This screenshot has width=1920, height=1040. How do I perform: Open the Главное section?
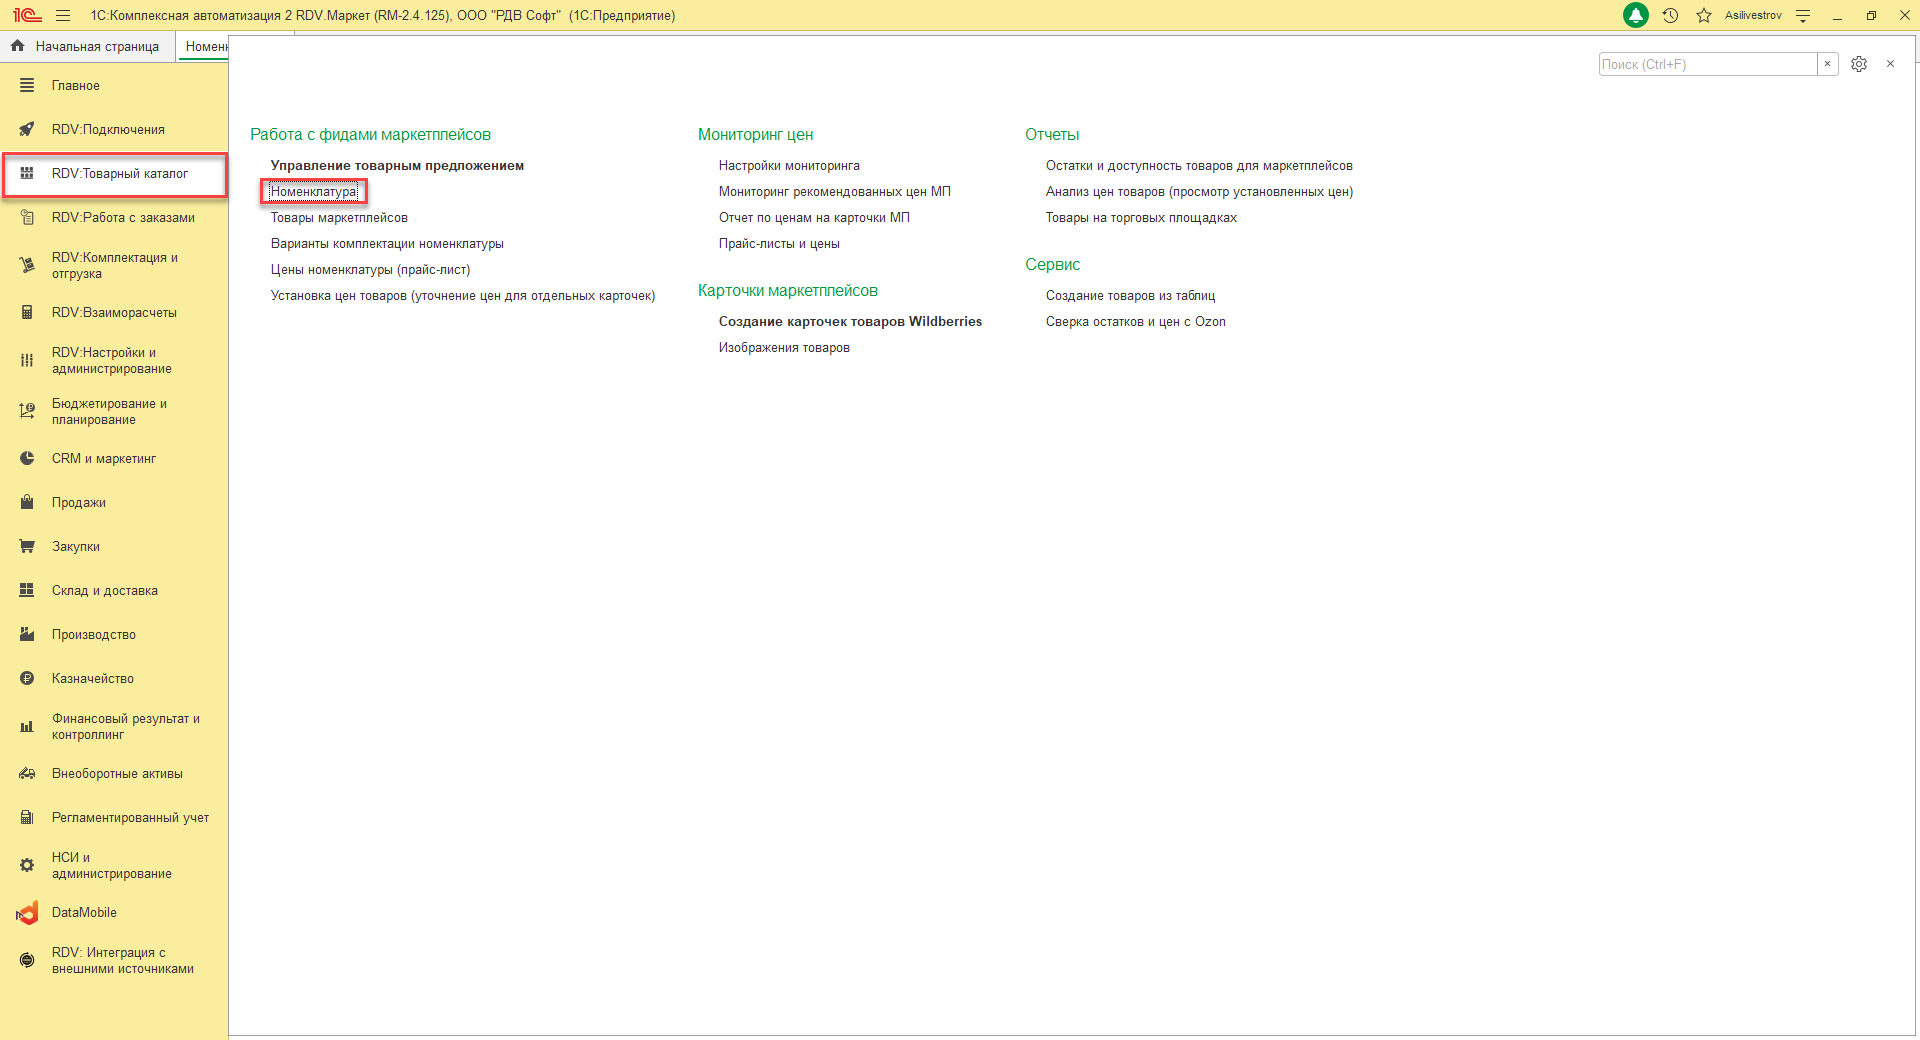[76, 86]
